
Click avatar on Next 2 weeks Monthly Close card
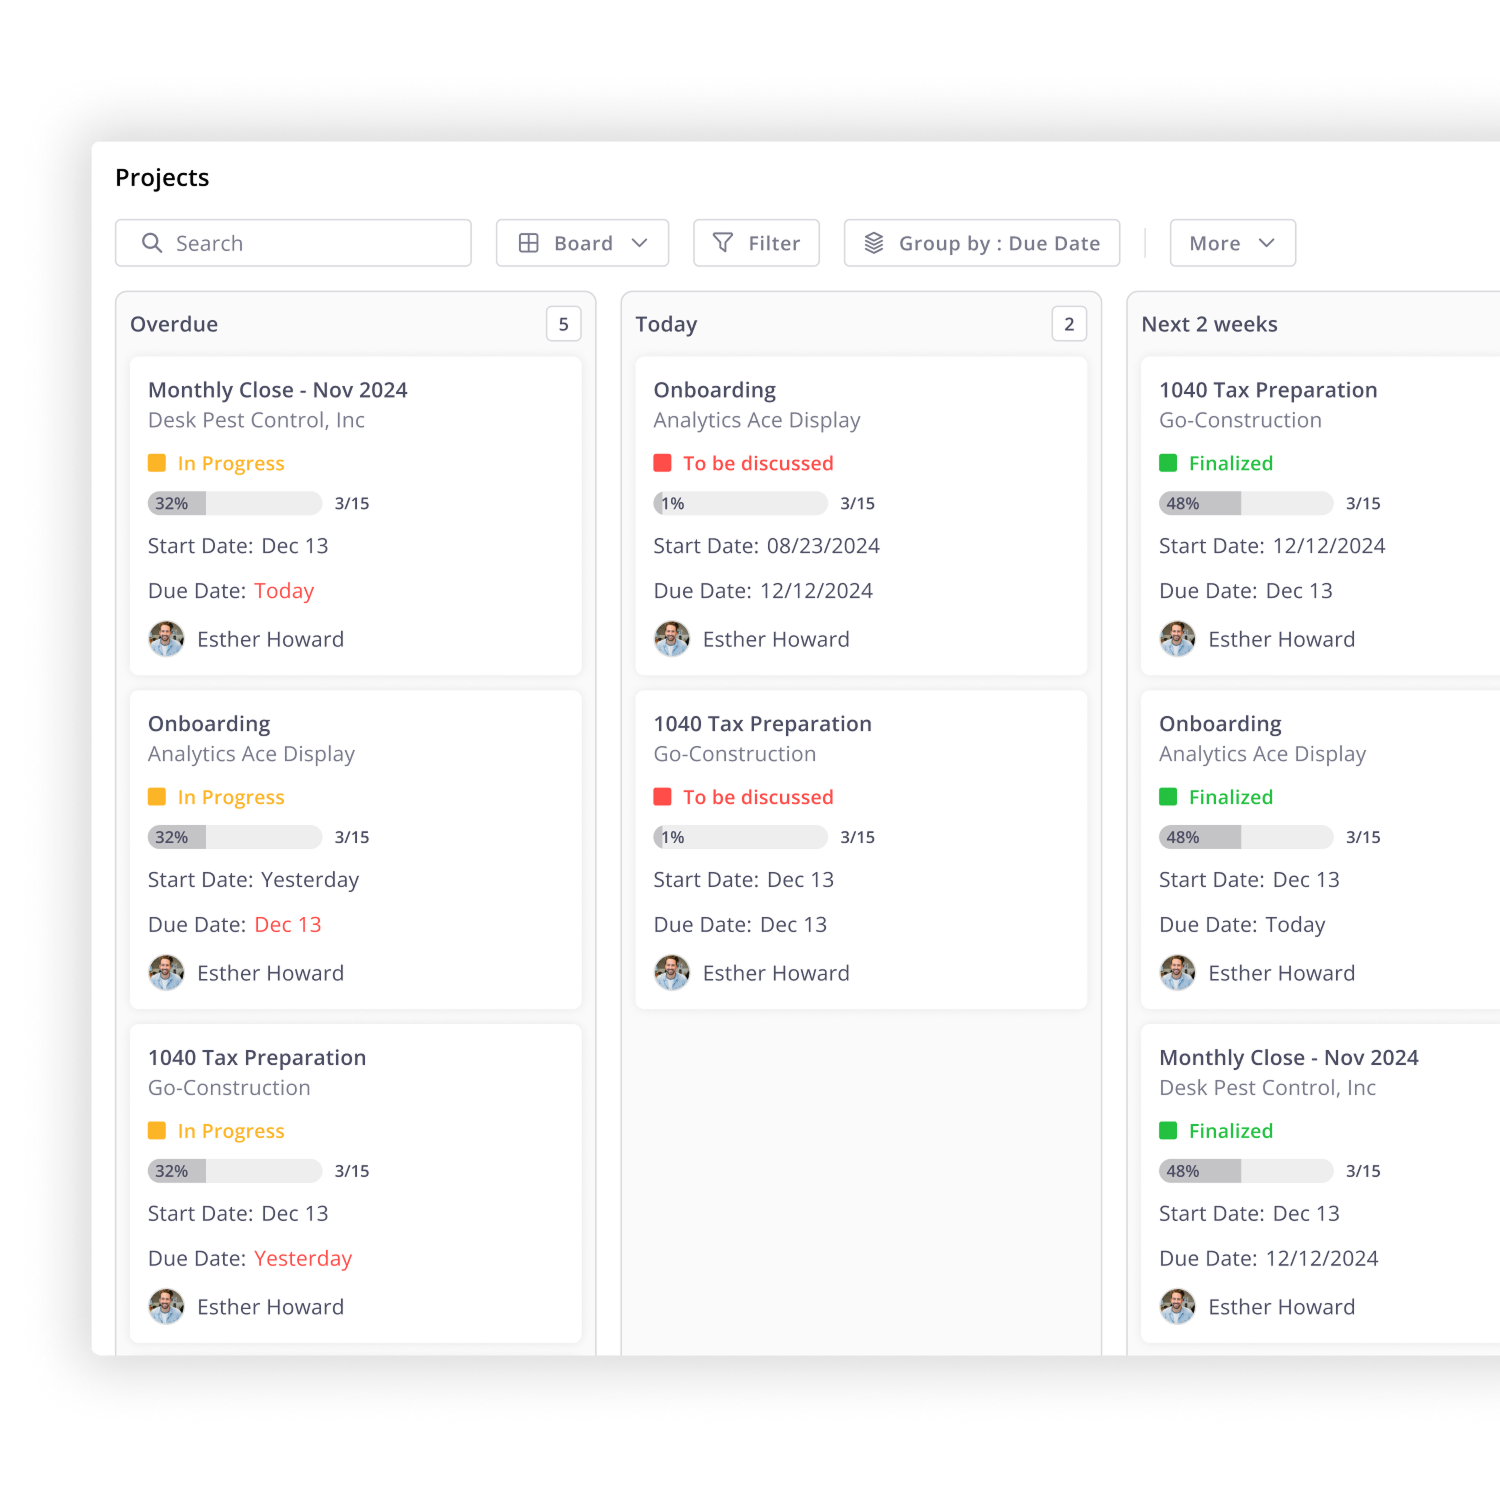point(1178,1307)
